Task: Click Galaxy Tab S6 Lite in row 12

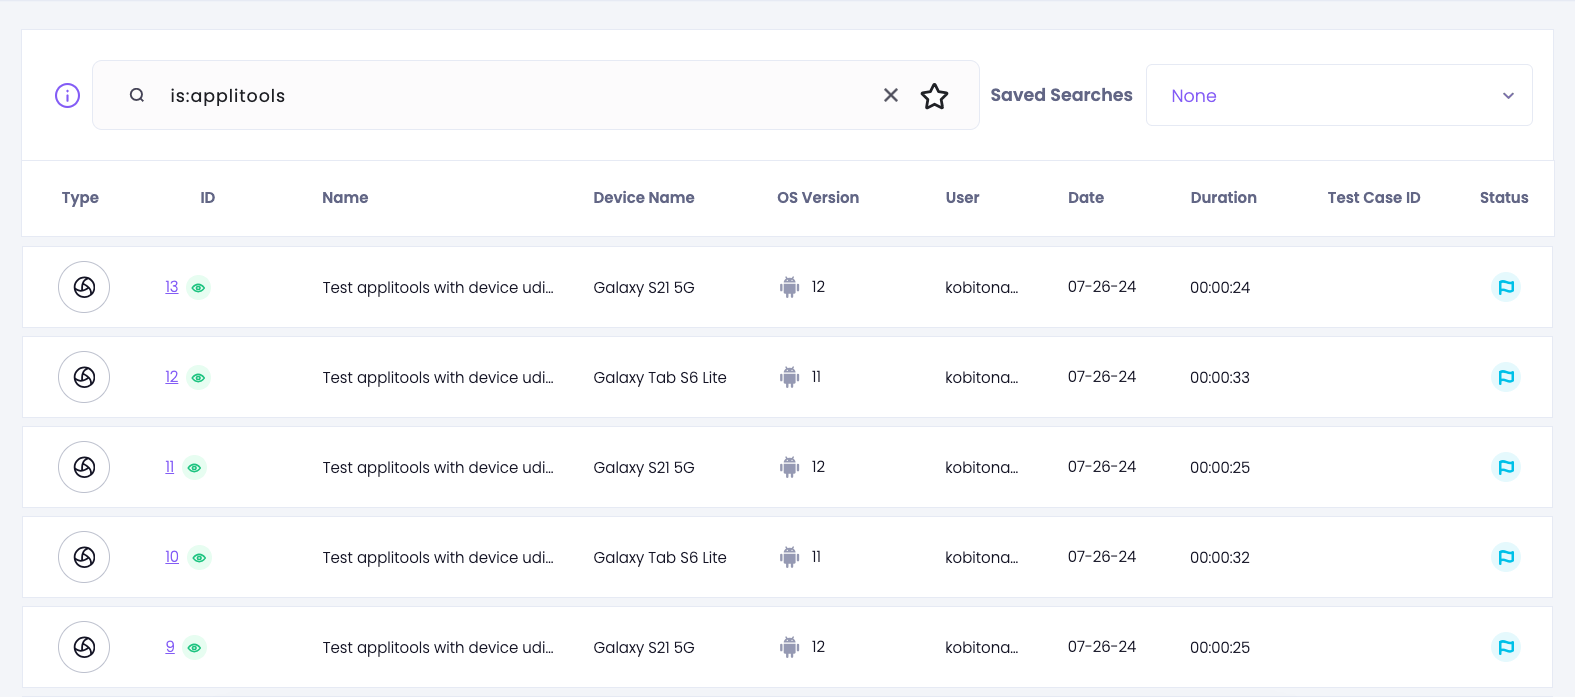Action: point(660,378)
